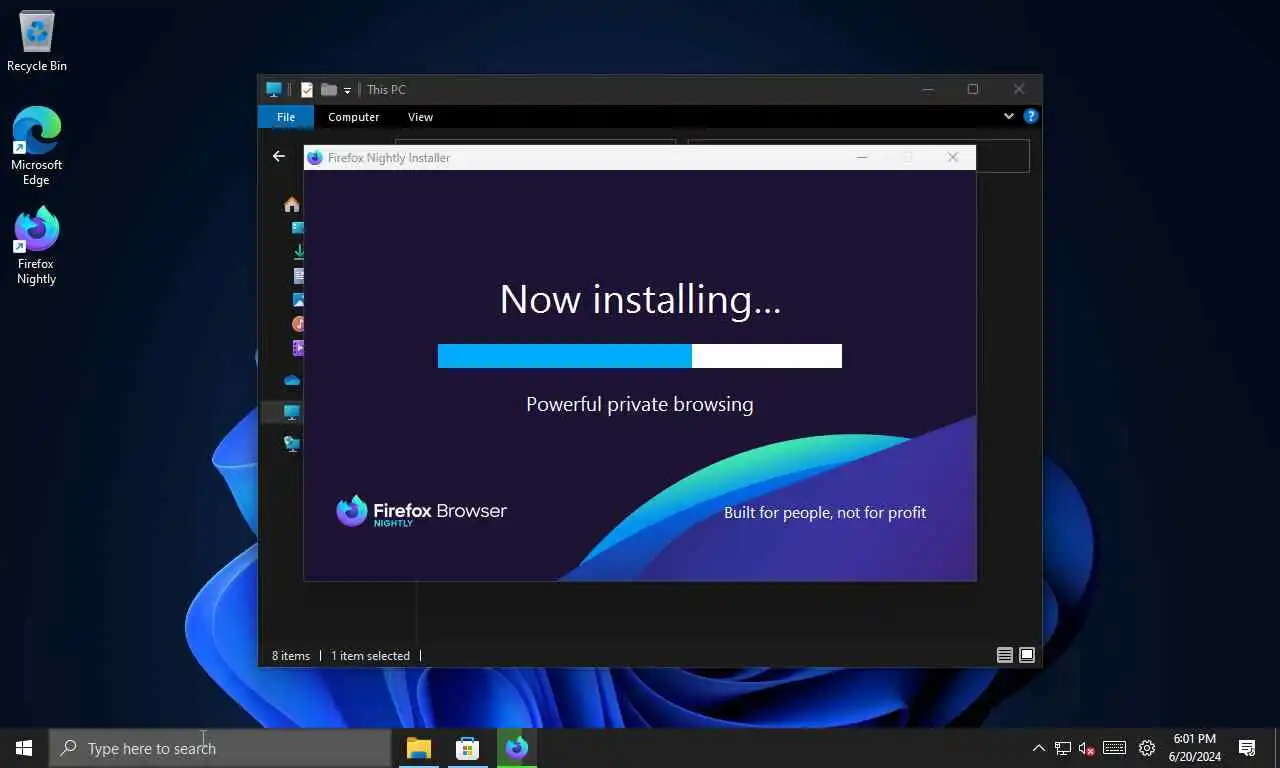
Task: Select Home in Explorer sidebar
Action: coord(292,204)
